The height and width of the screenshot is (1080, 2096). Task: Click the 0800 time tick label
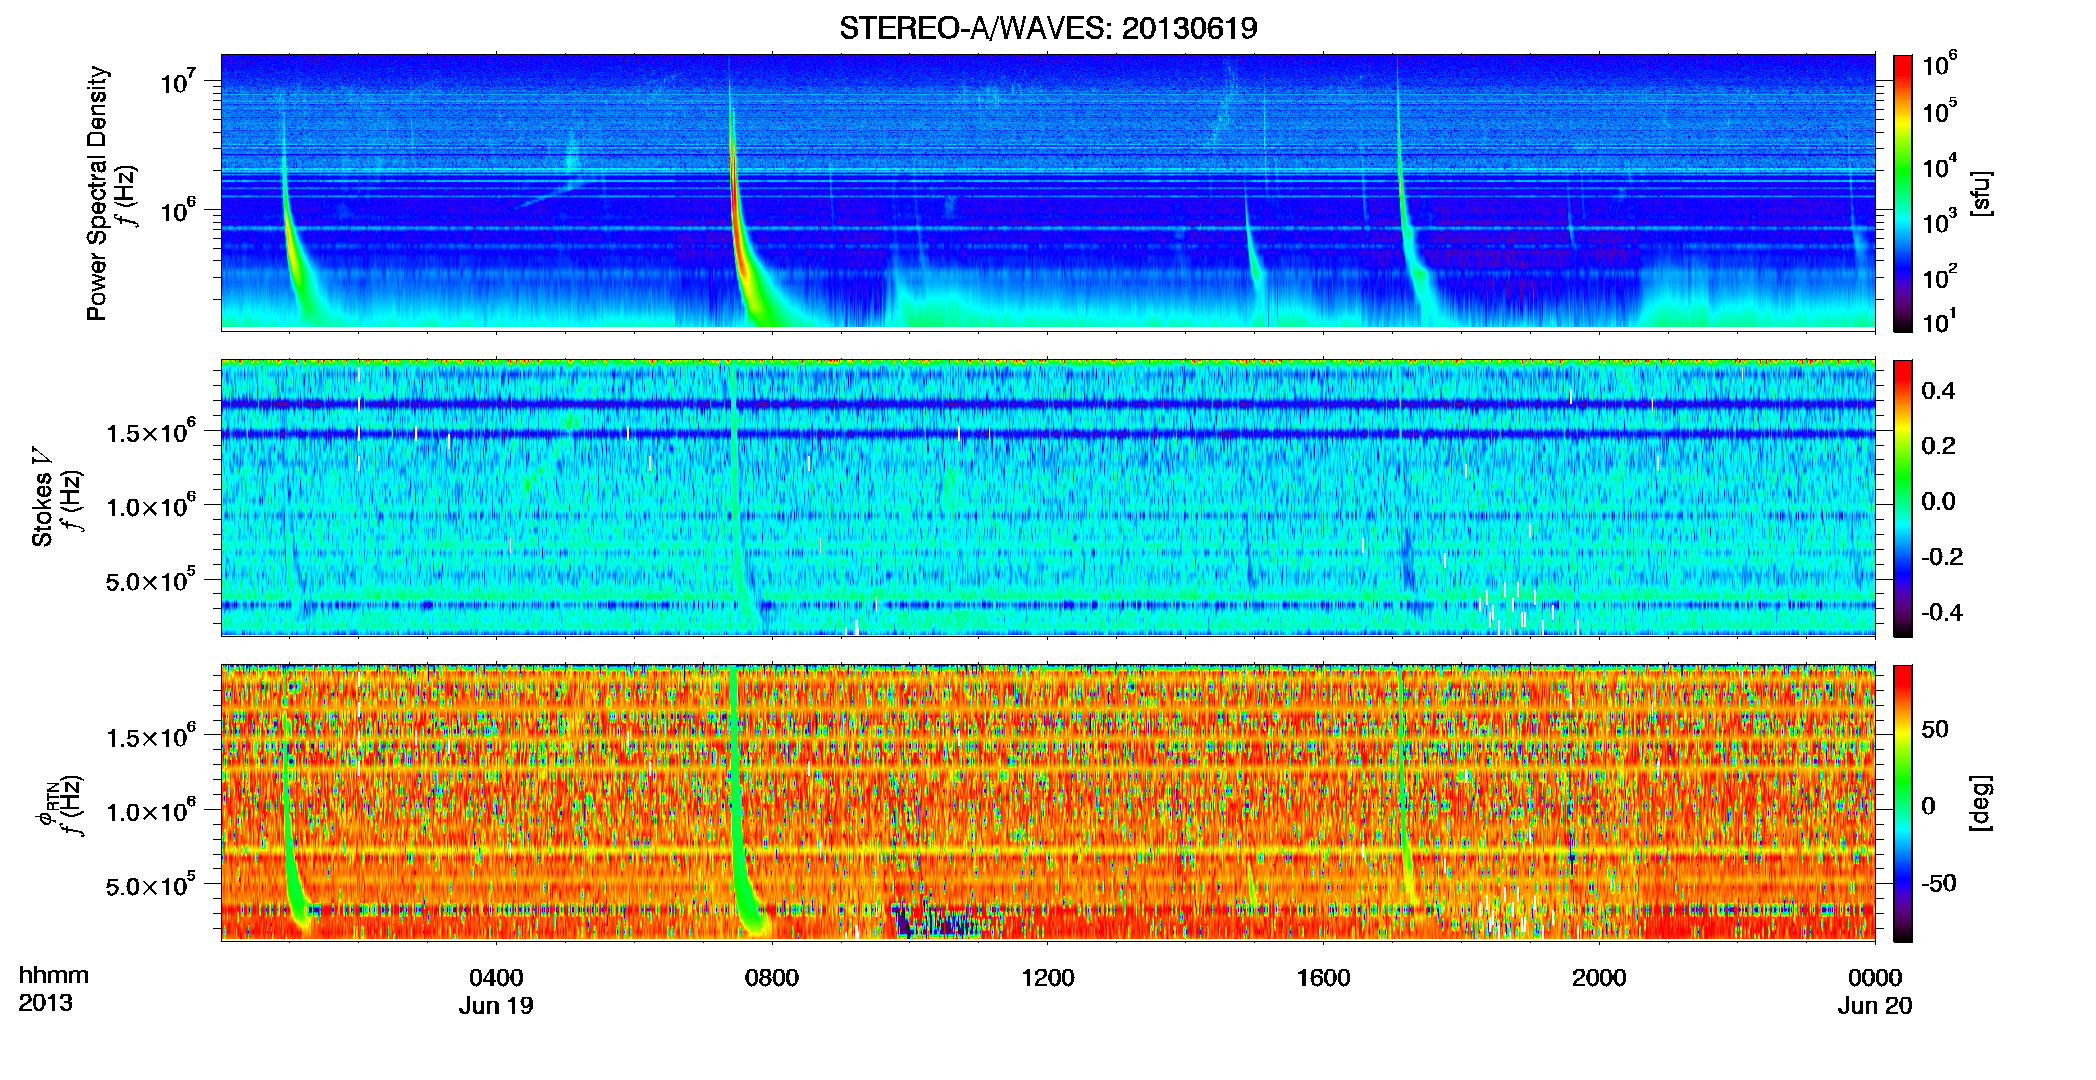pos(772,978)
